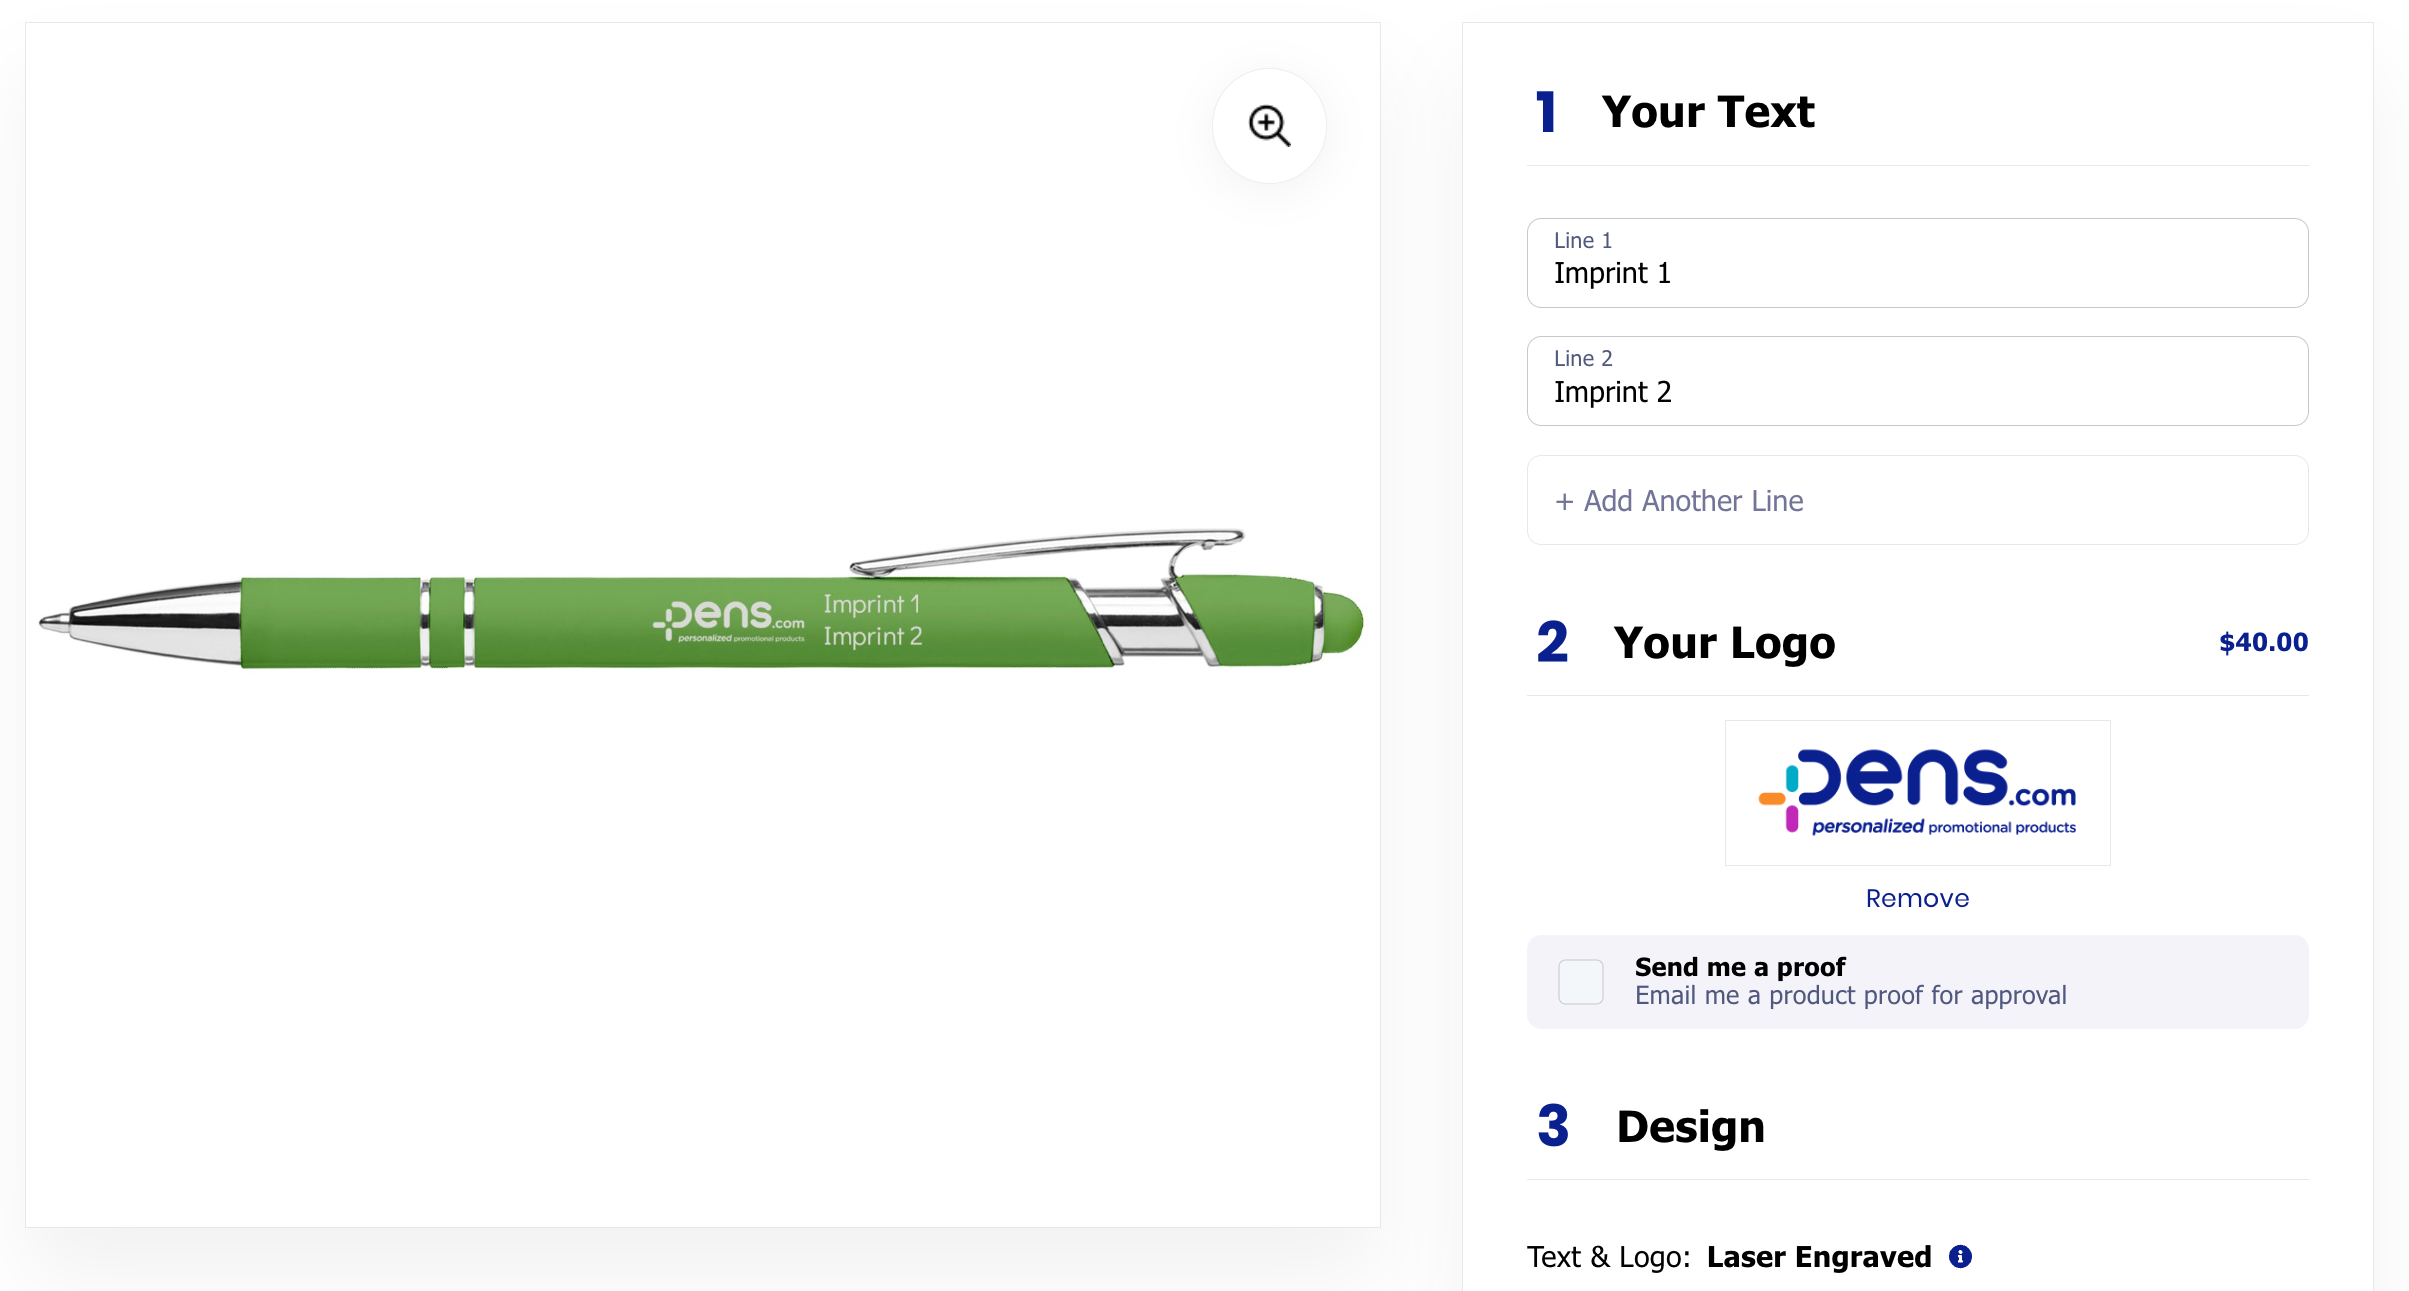Click the green stylus tip of the pen
Viewport: 2409px width, 1291px height.
coord(1343,622)
